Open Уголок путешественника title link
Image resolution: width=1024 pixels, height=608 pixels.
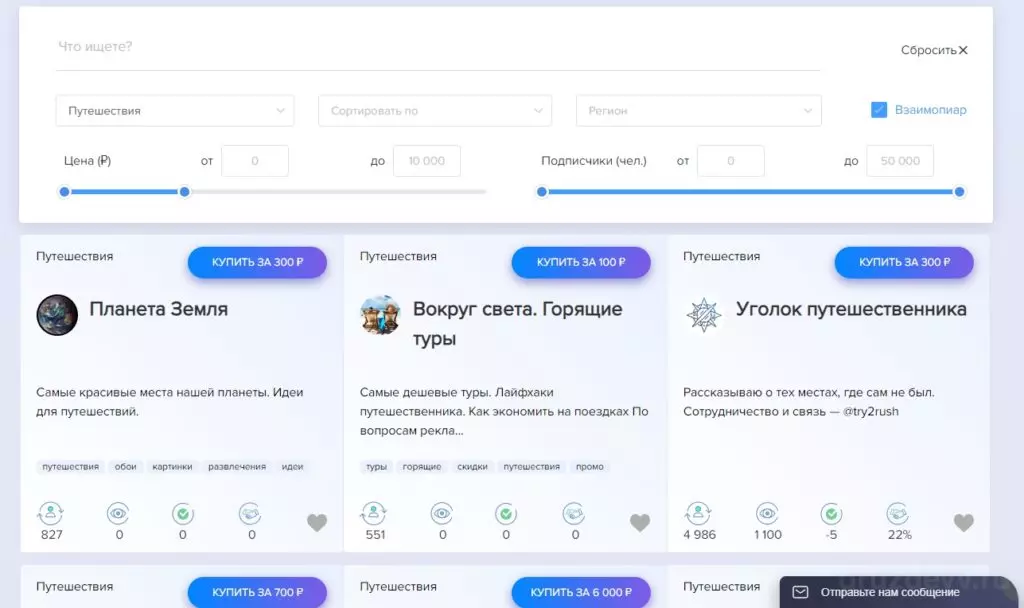pyautogui.click(x=851, y=309)
